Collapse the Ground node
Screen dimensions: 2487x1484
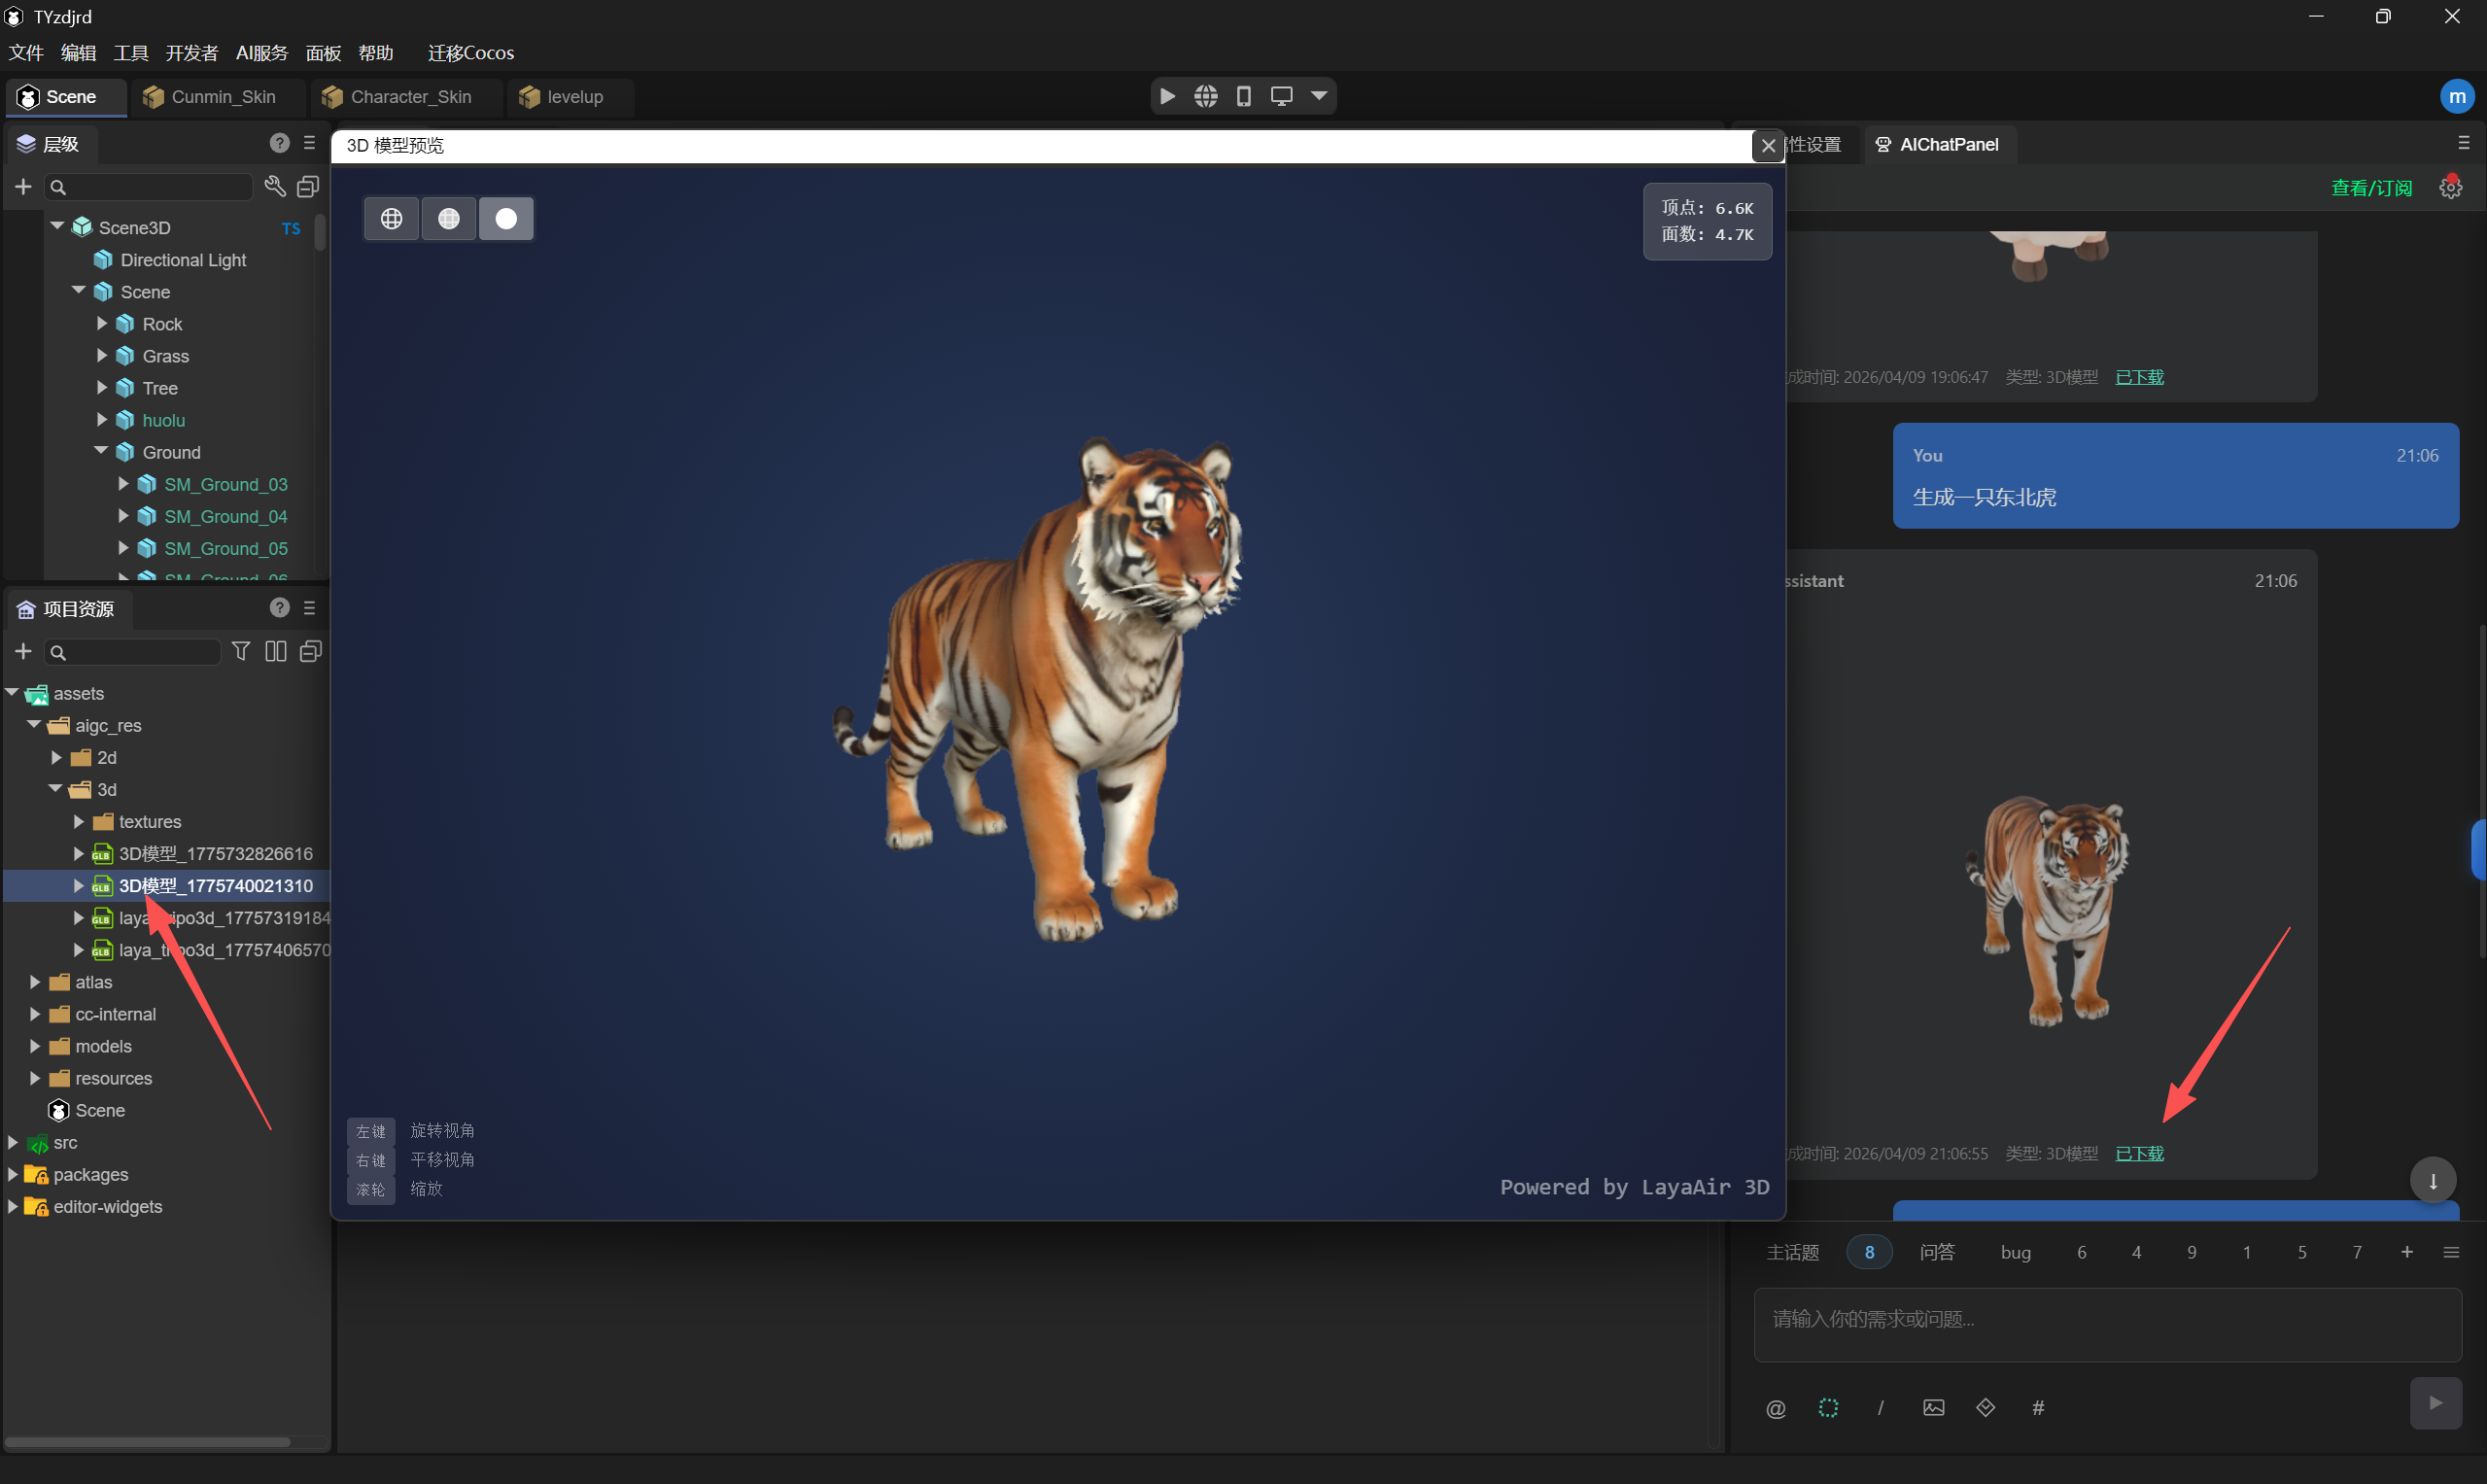tap(101, 451)
